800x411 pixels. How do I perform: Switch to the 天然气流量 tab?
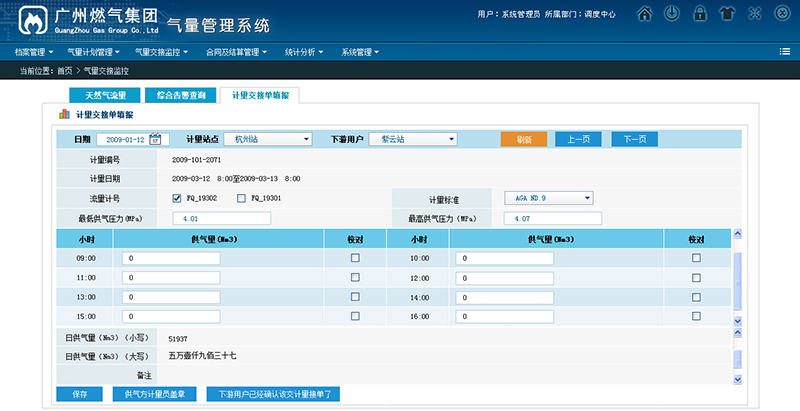[x=105, y=95]
